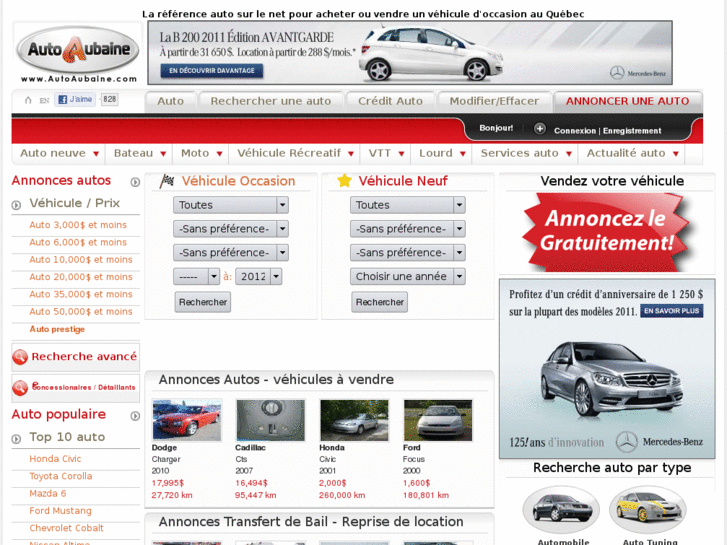727x545 pixels.
Task: Click the Connexion link
Action: click(x=574, y=131)
